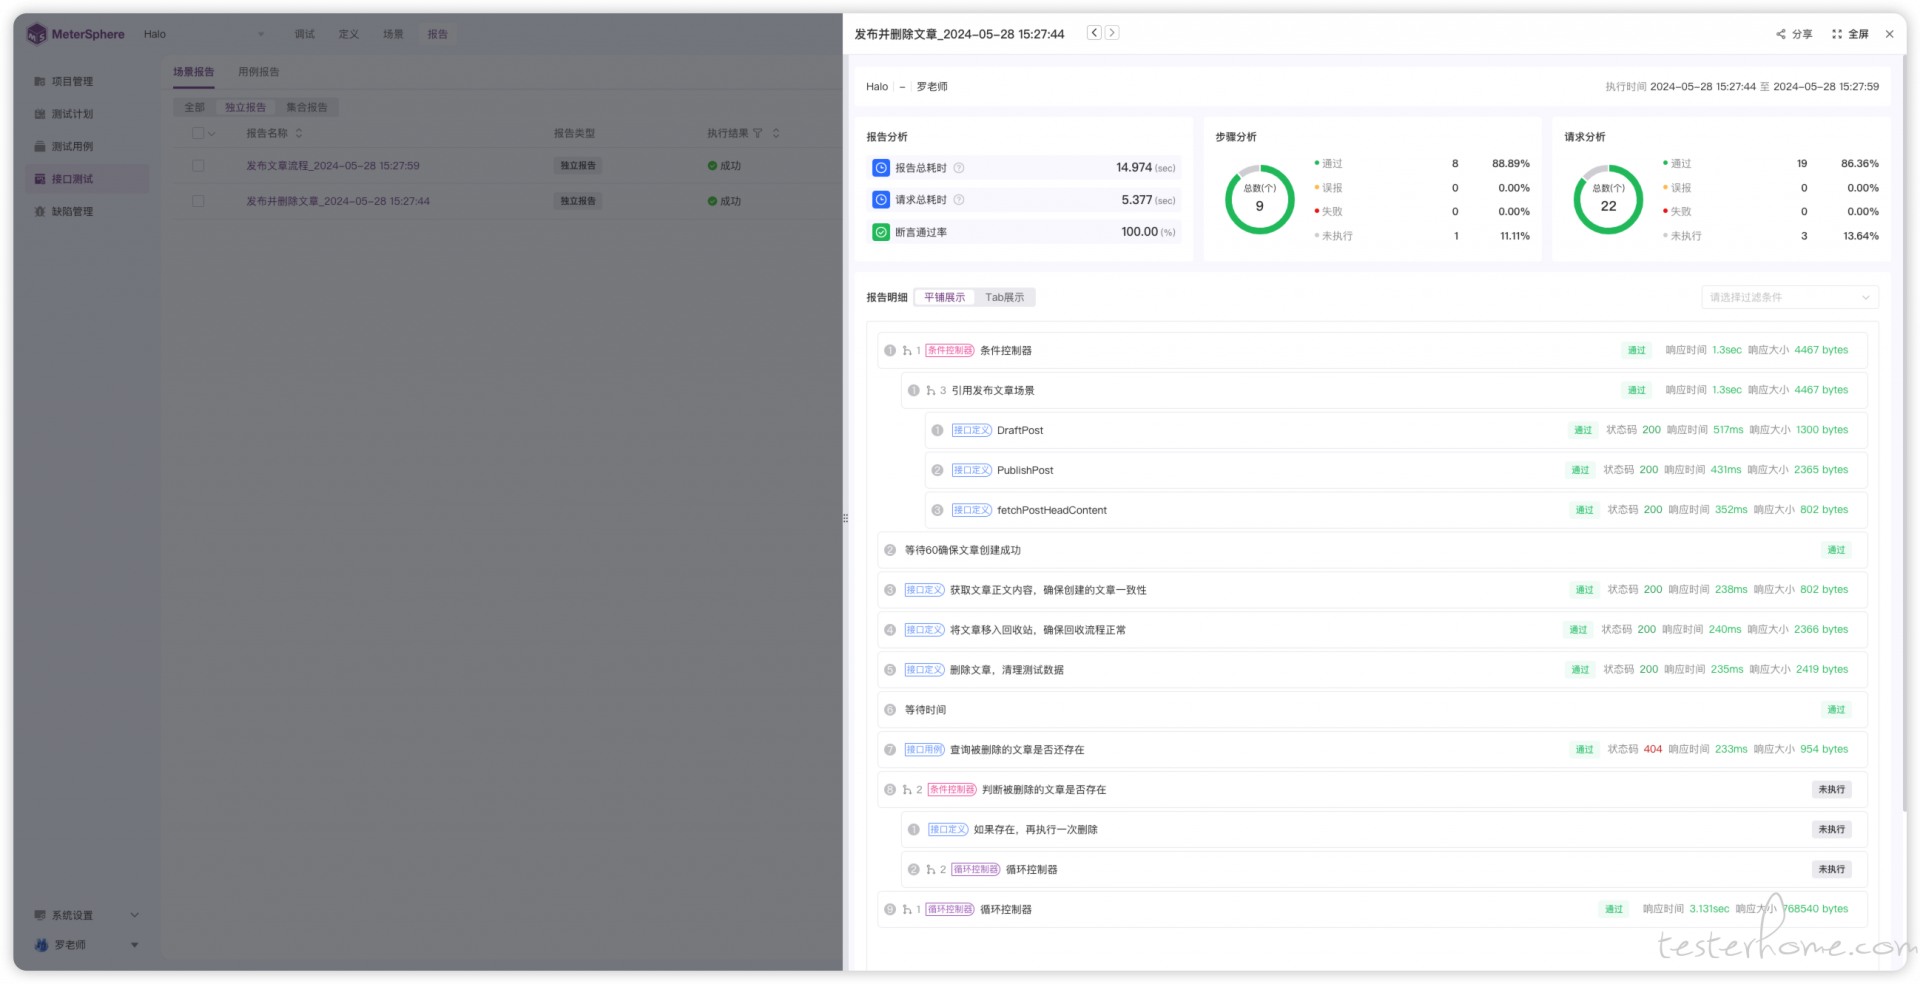Switch to 场景报告 tab
The width and height of the screenshot is (1920, 984).
(194, 72)
